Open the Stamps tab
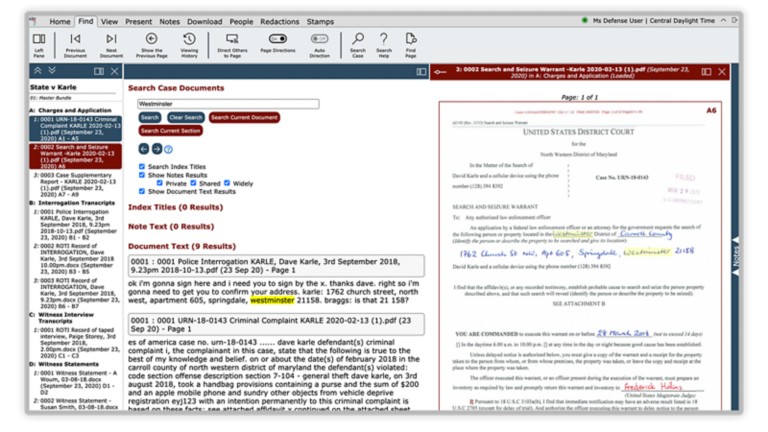768x432 pixels. pyautogui.click(x=320, y=22)
